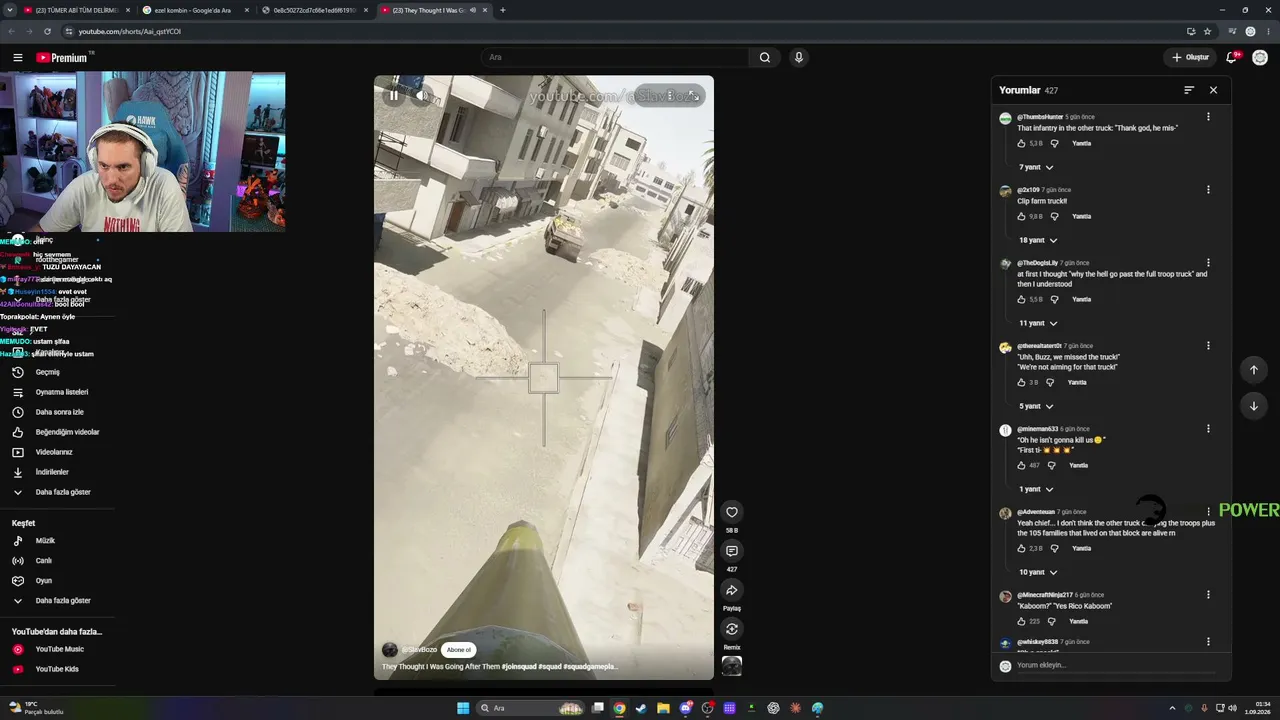The image size is (1280, 720).
Task: Like the 'Clip farm truck!!' comment
Action: point(1022,217)
